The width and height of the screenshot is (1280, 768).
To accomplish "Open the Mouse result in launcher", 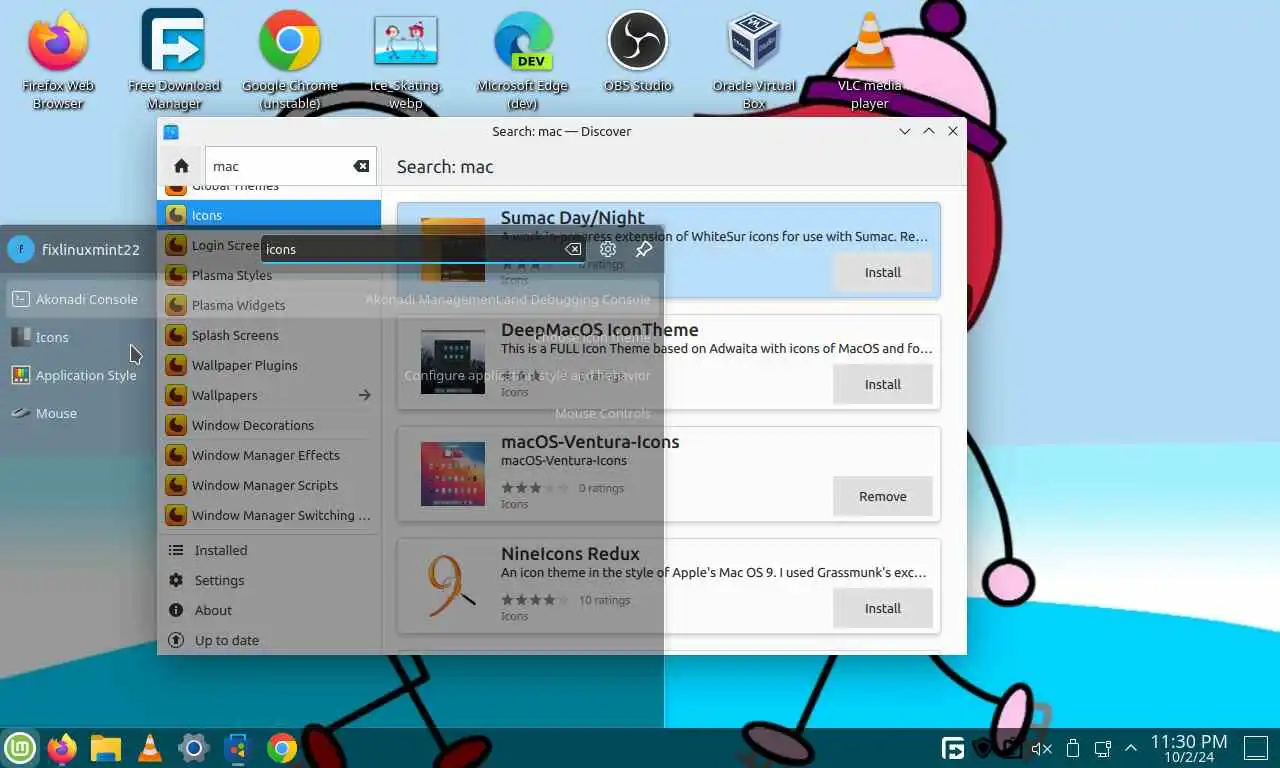I will 330,413.
